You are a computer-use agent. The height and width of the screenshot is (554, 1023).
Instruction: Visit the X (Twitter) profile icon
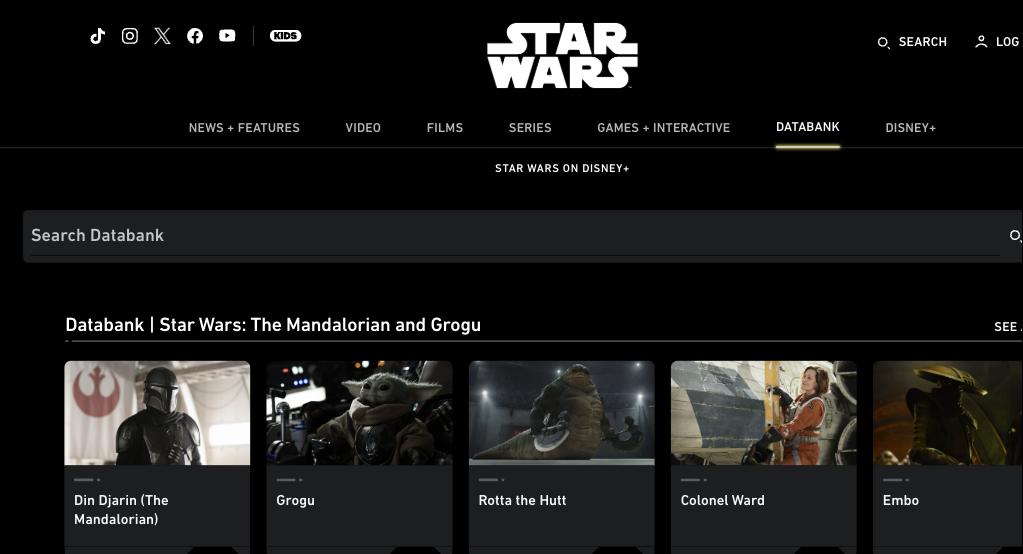(162, 36)
